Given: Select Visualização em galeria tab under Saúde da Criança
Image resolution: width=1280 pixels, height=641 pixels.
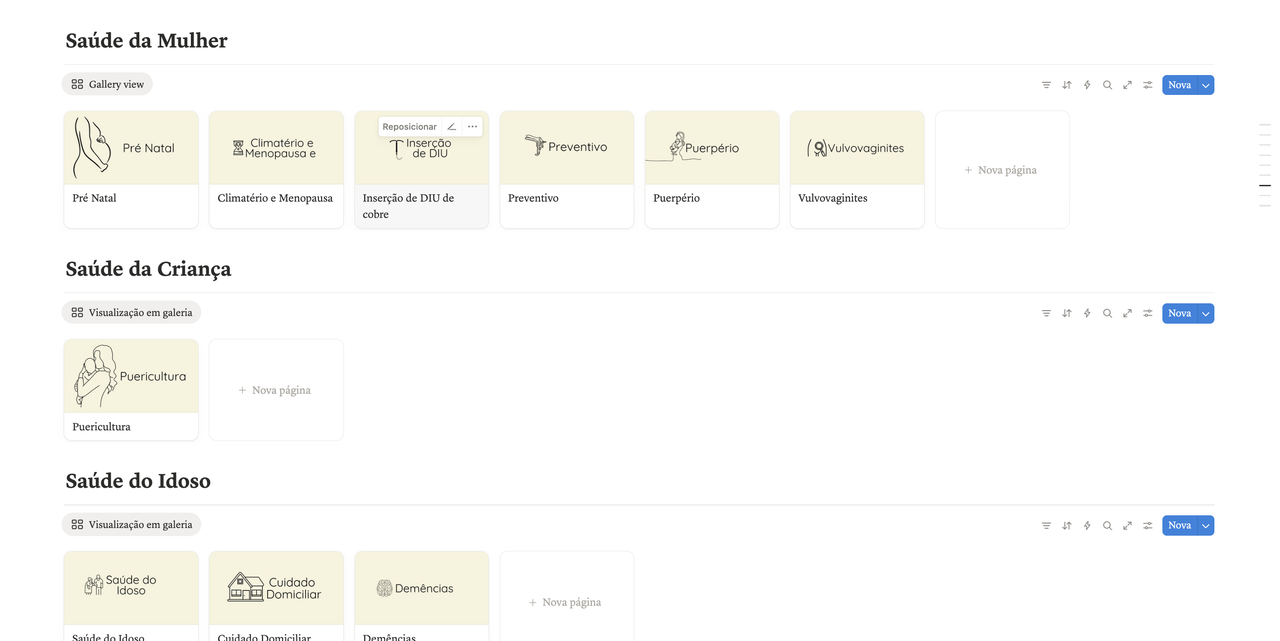Looking at the screenshot, I should (x=131, y=312).
